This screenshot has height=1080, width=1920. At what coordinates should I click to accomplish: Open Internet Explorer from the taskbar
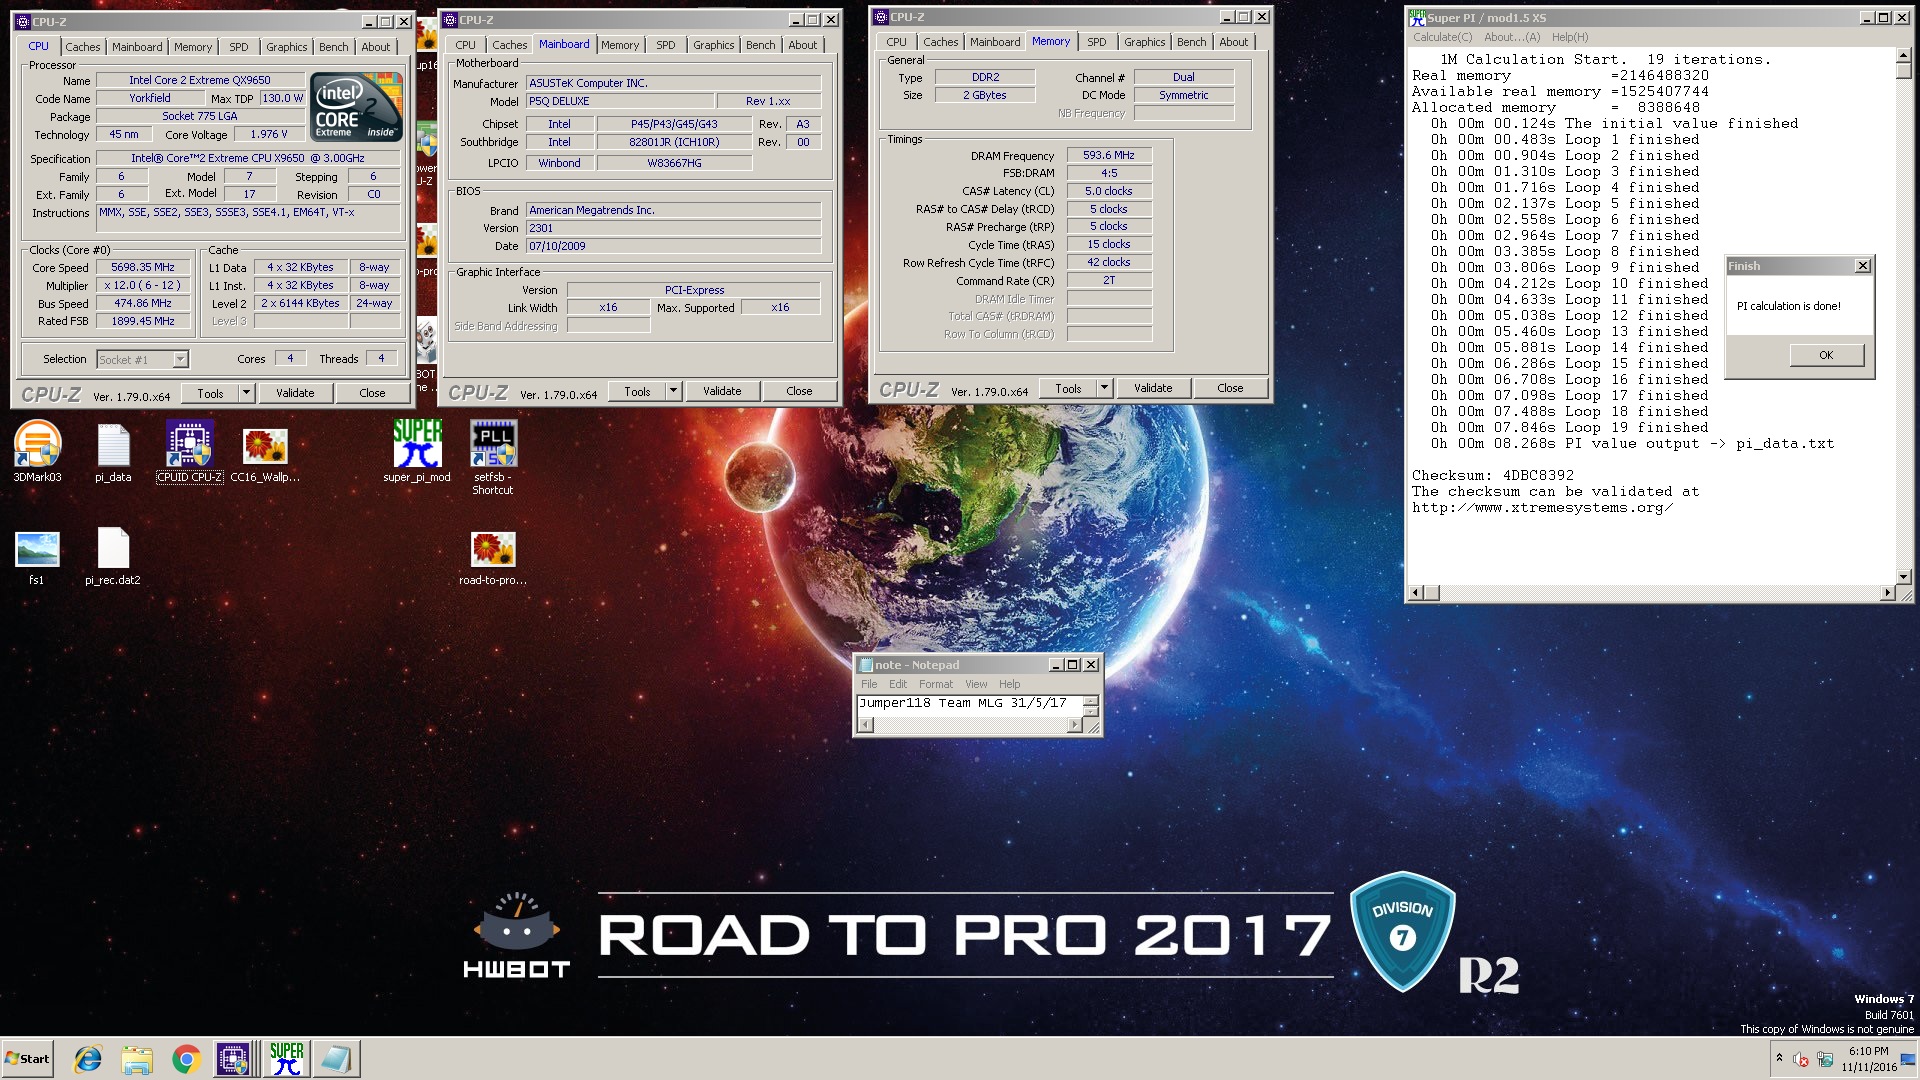[88, 1059]
